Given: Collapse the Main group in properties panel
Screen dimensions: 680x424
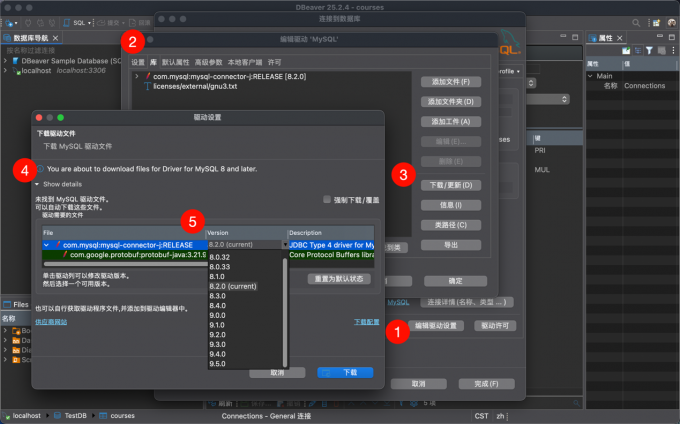Looking at the screenshot, I should point(590,76).
